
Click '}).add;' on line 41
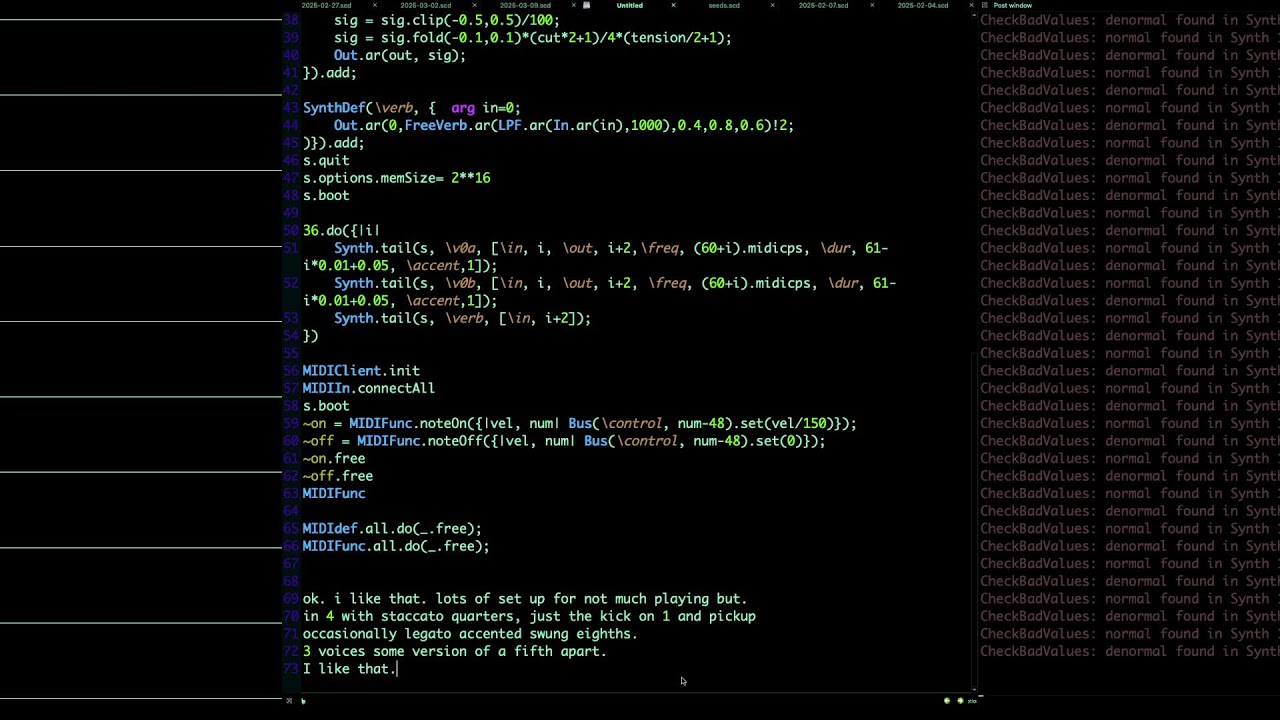coord(330,73)
